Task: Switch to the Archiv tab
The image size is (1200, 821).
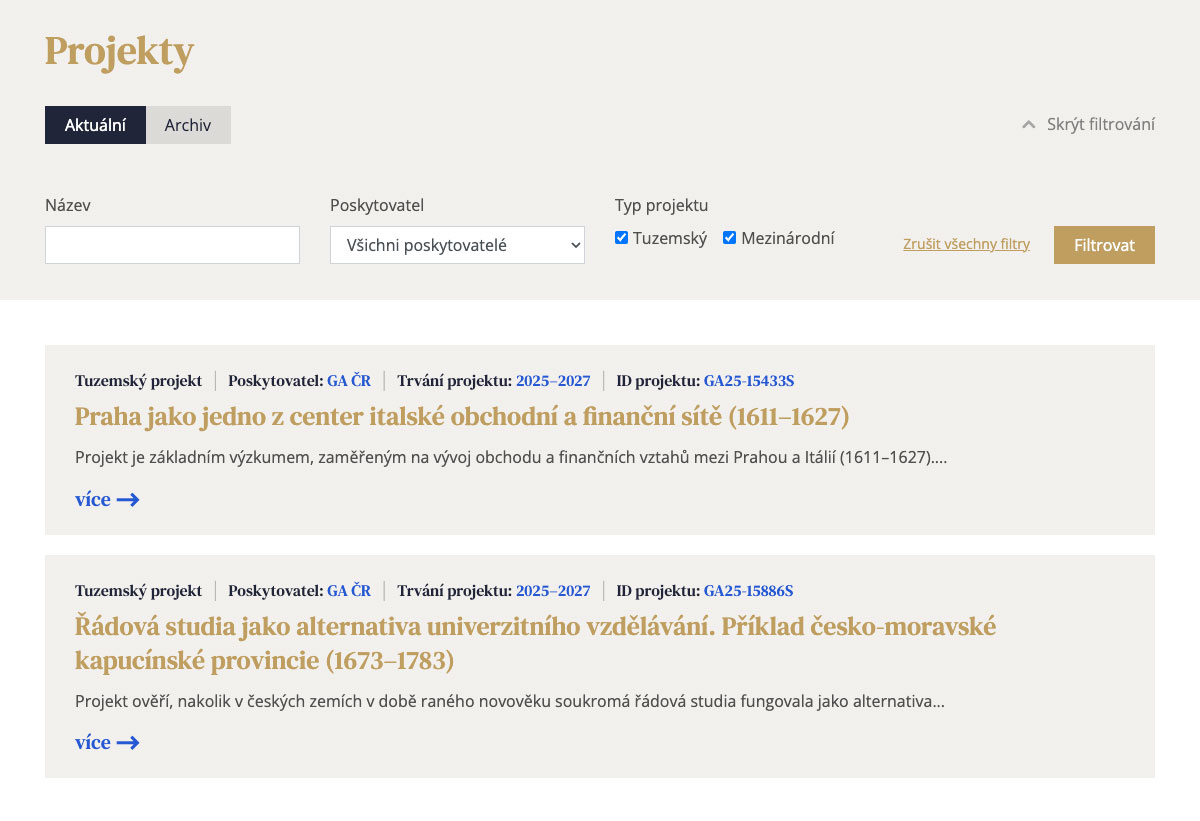Action: 188,125
